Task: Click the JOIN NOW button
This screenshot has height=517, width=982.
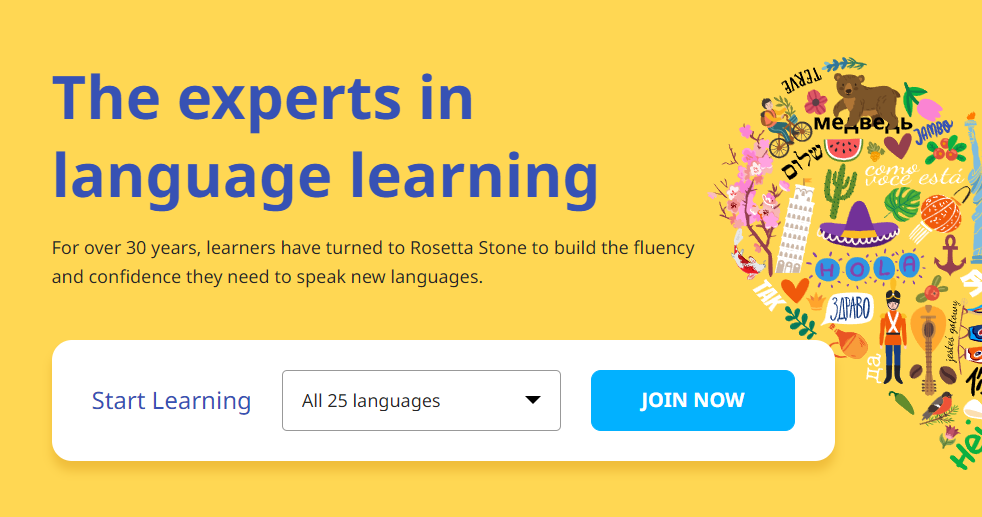Action: tap(692, 400)
